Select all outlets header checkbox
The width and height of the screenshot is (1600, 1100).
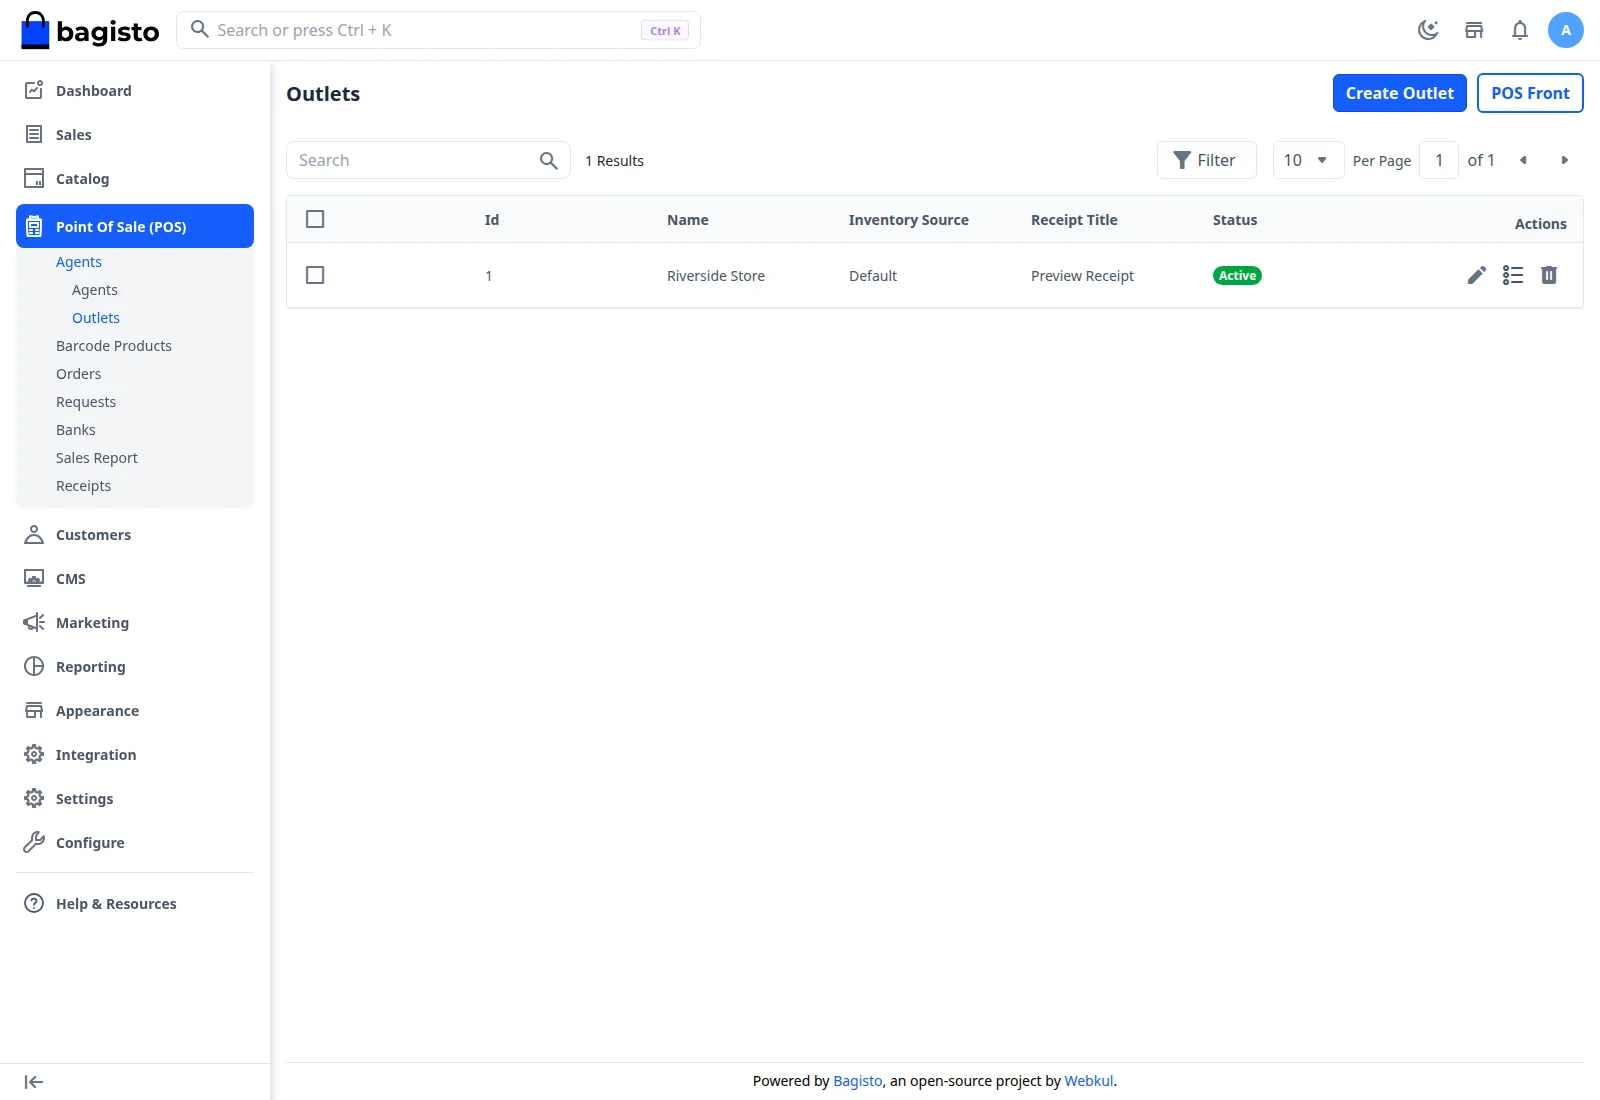[315, 219]
